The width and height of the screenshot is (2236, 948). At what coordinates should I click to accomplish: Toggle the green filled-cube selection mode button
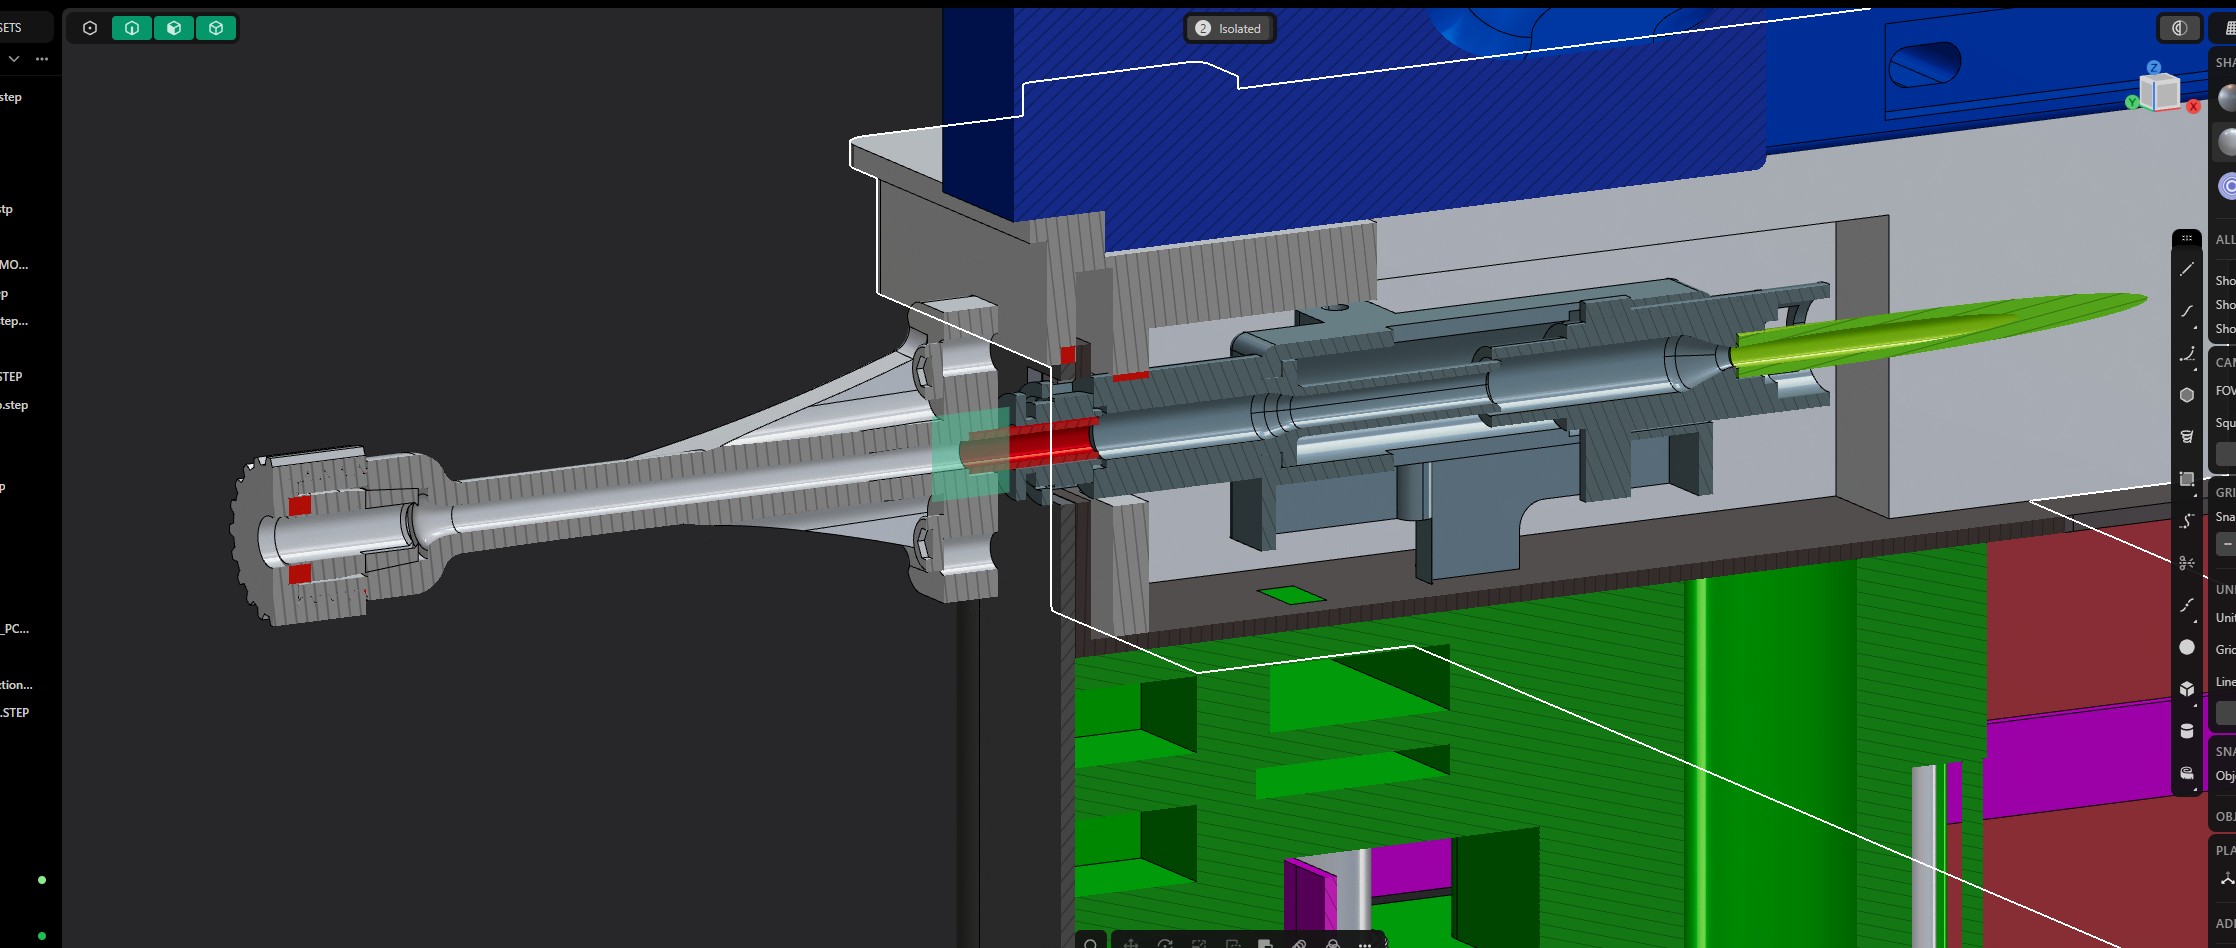click(174, 28)
